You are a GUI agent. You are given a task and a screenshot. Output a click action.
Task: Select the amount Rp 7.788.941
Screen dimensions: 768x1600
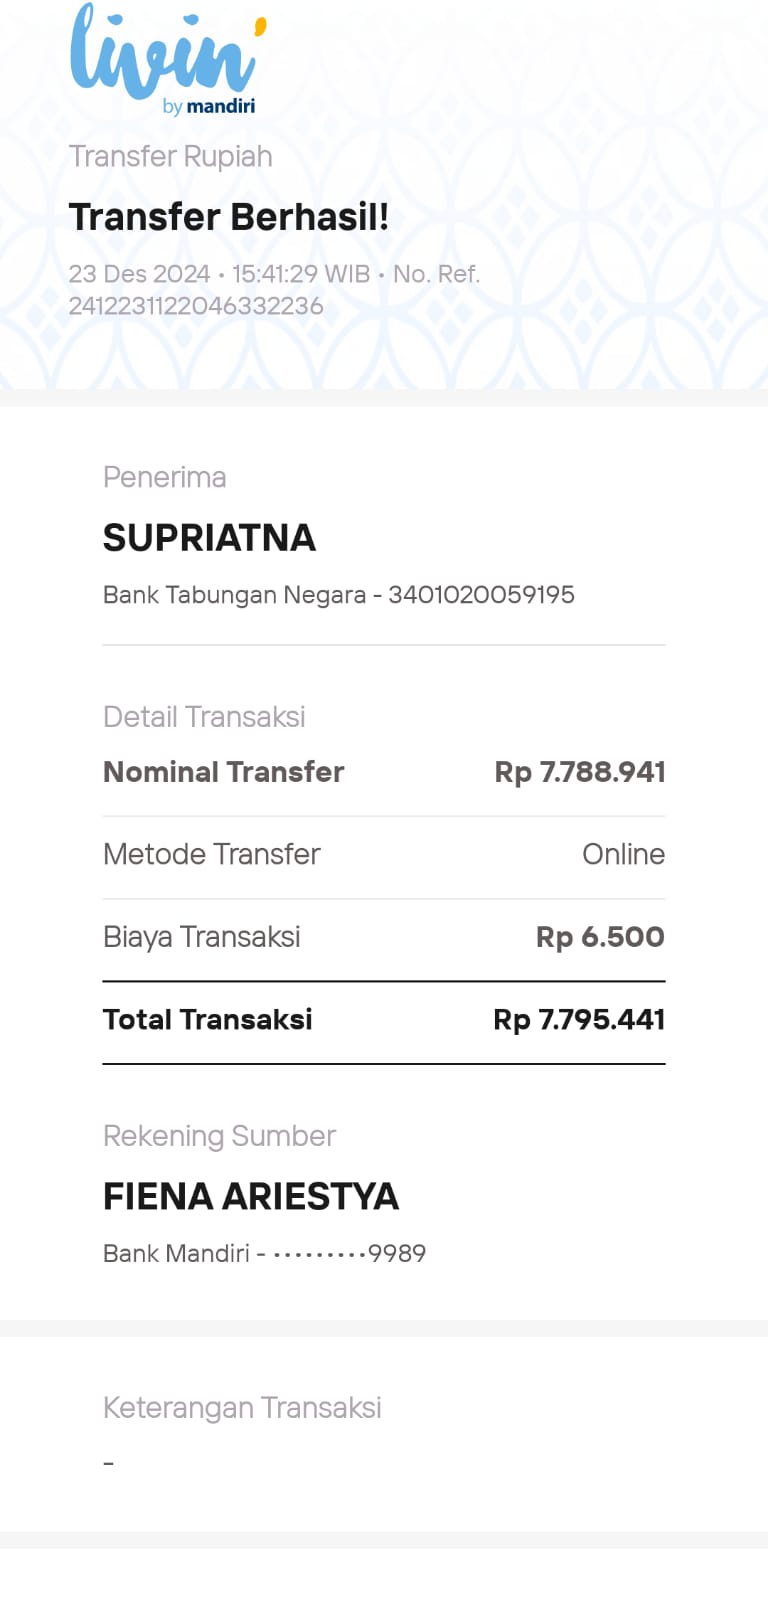point(580,772)
